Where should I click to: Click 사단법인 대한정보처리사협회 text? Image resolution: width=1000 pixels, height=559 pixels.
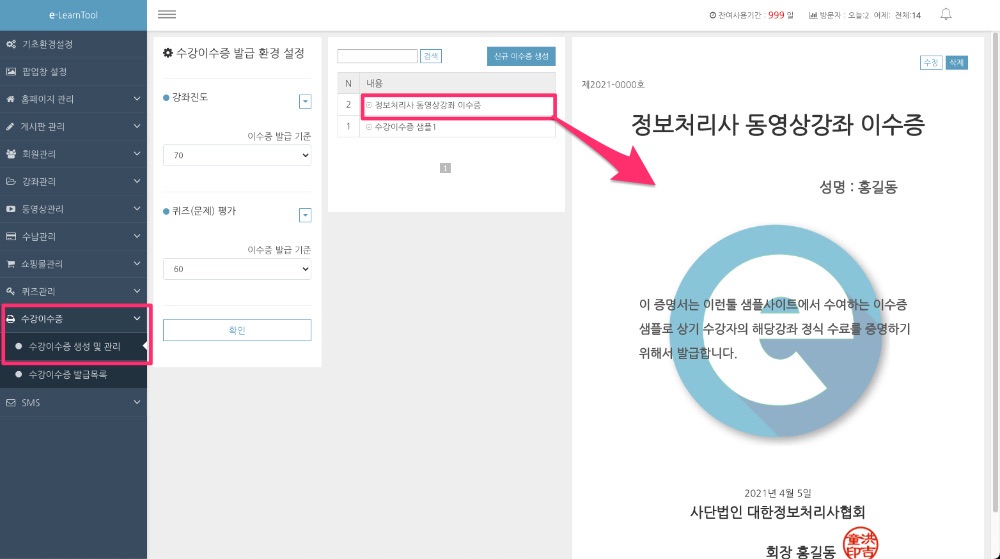pos(778,512)
